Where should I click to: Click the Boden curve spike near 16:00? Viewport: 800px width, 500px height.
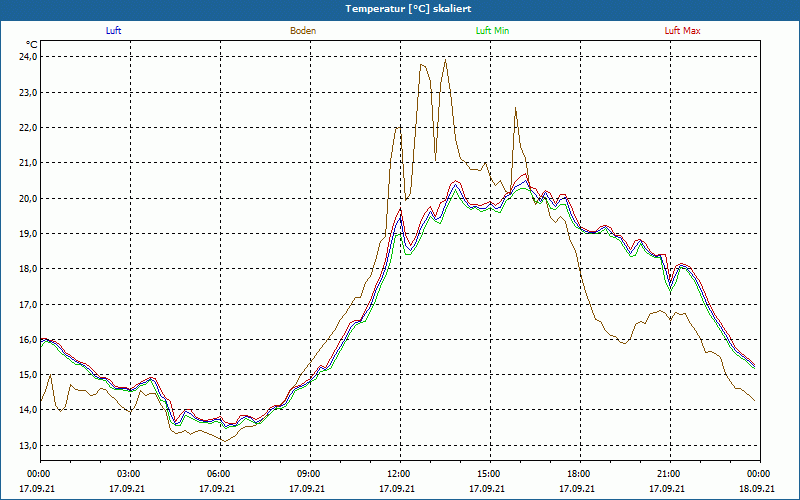pos(516,108)
